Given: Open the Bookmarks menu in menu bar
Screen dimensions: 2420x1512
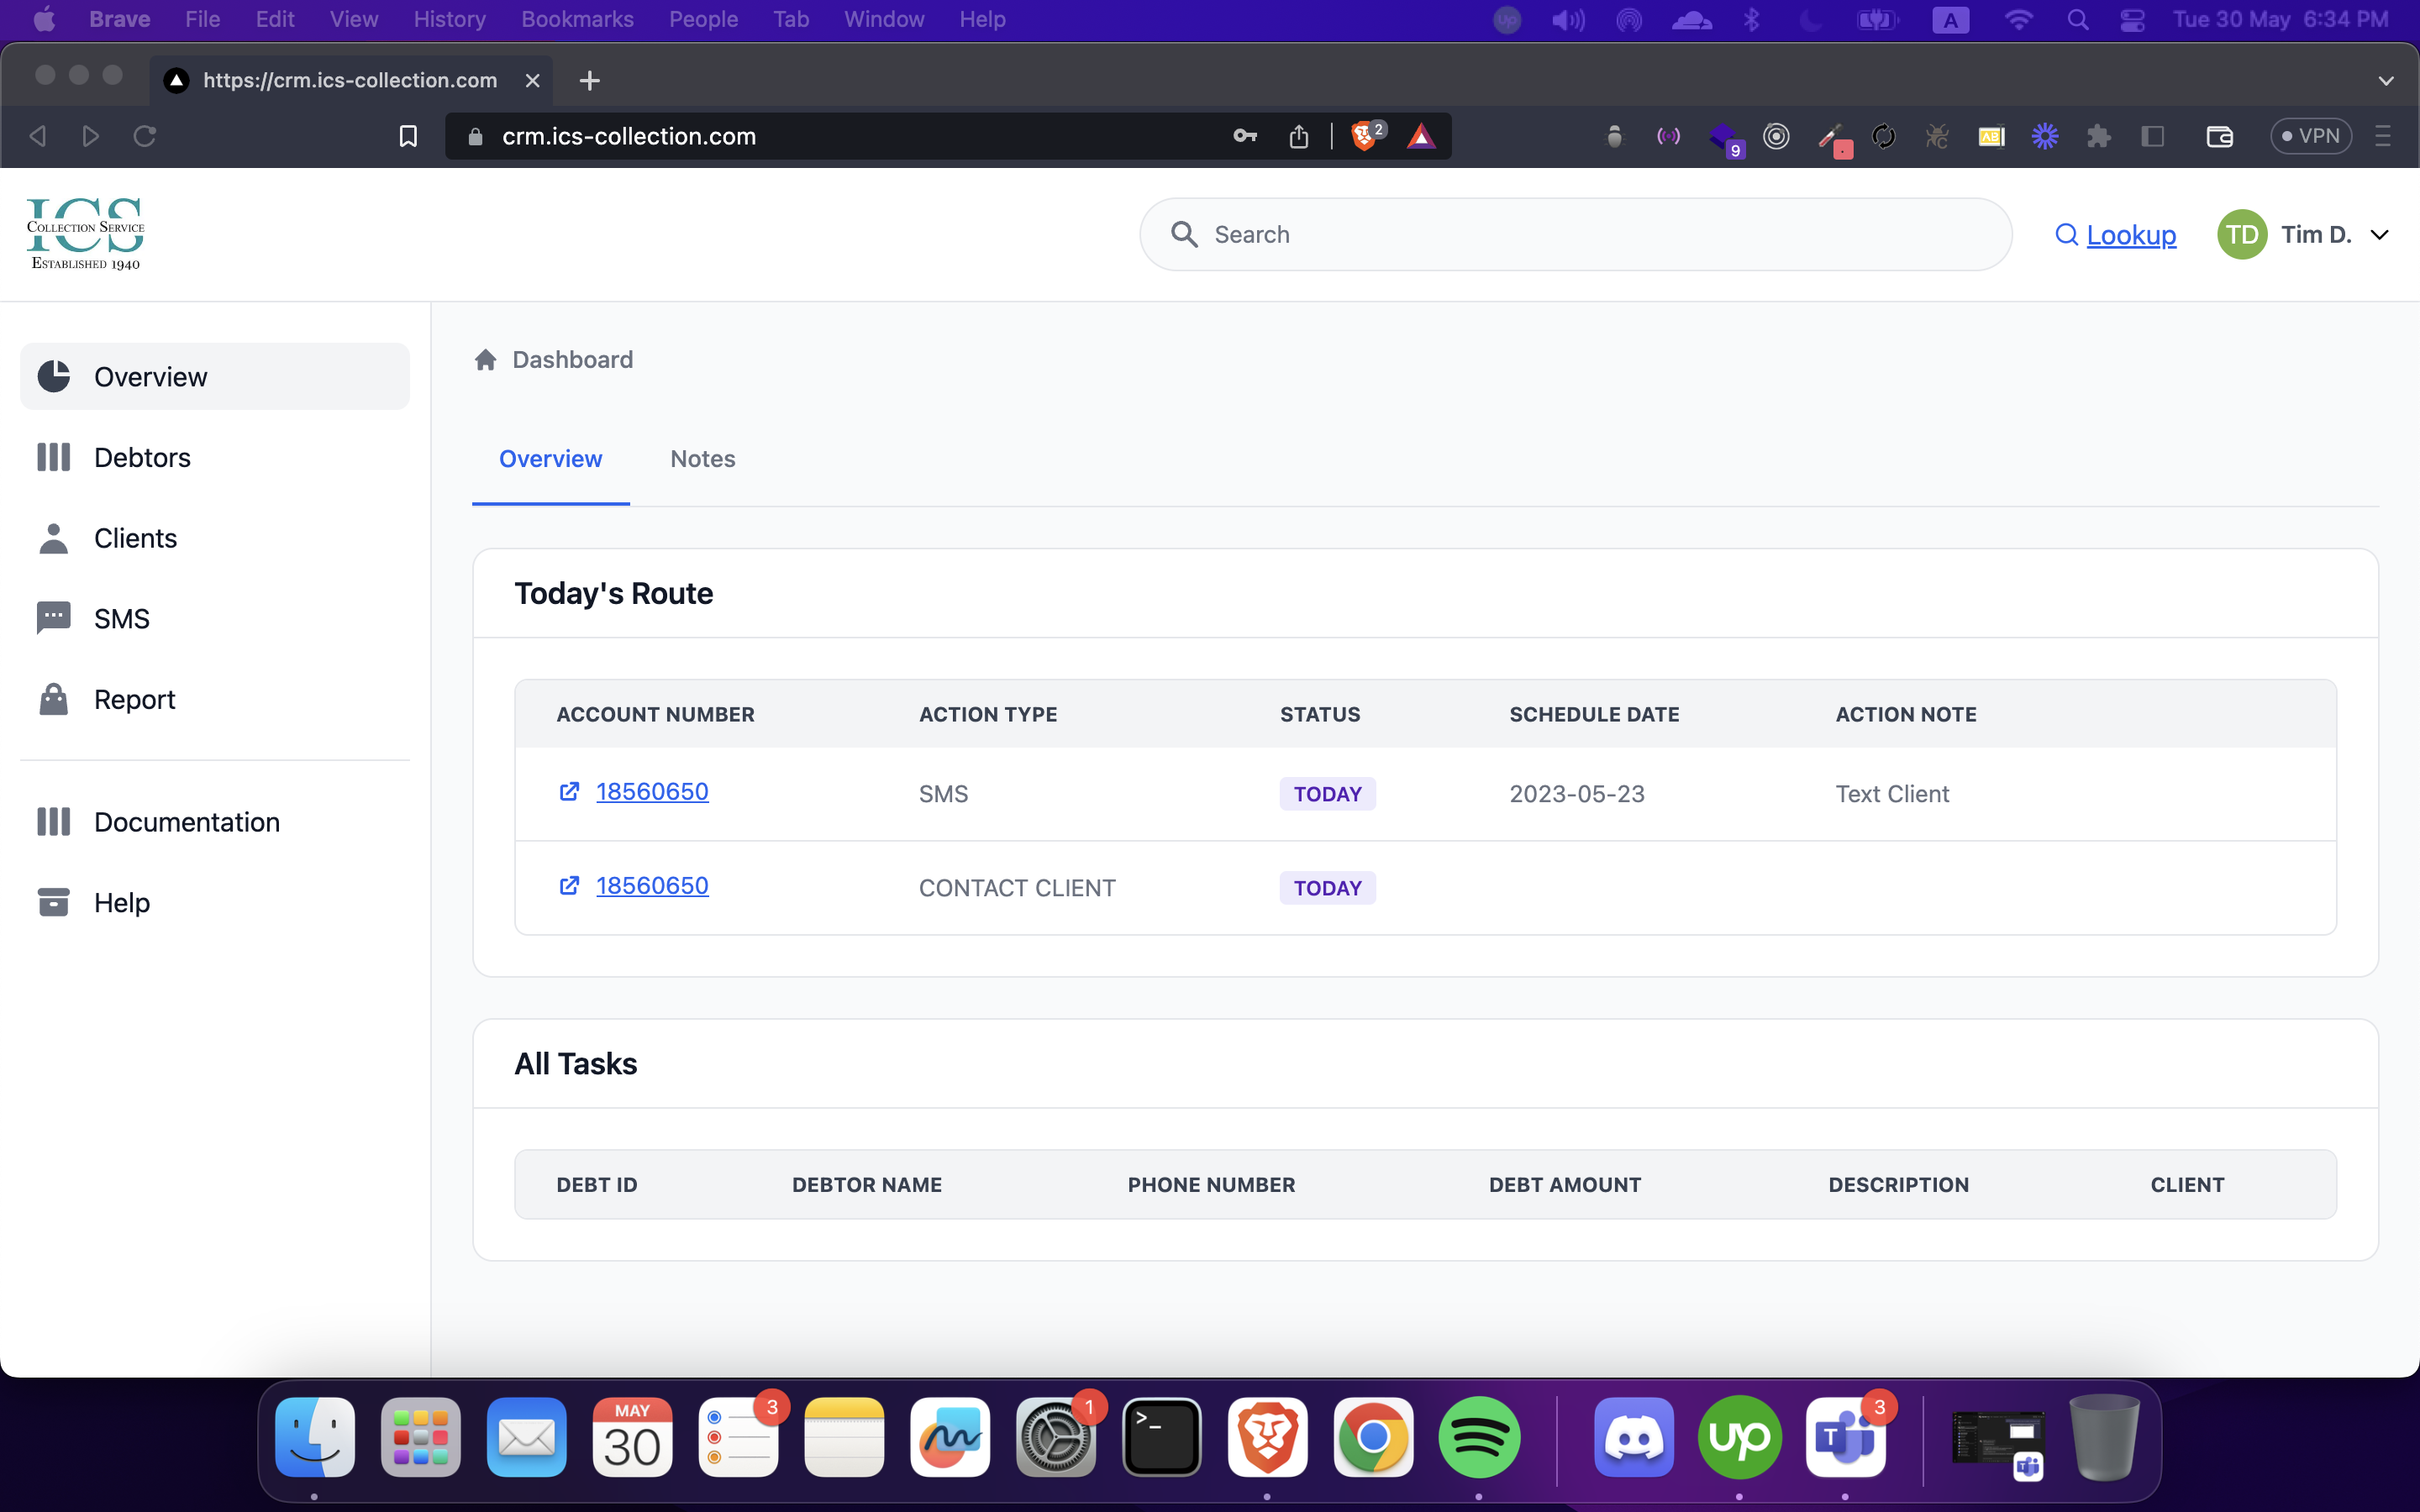Looking at the screenshot, I should click(x=577, y=19).
